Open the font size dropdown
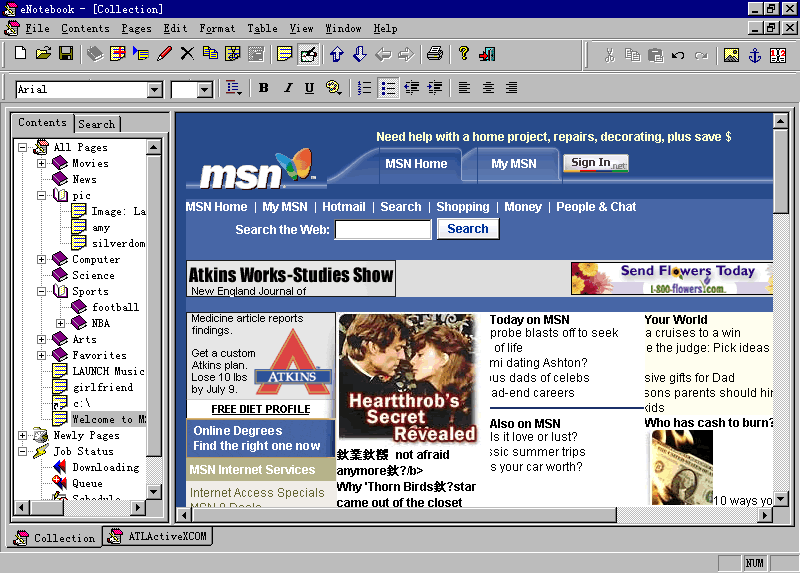Image resolution: width=800 pixels, height=573 pixels. (205, 90)
